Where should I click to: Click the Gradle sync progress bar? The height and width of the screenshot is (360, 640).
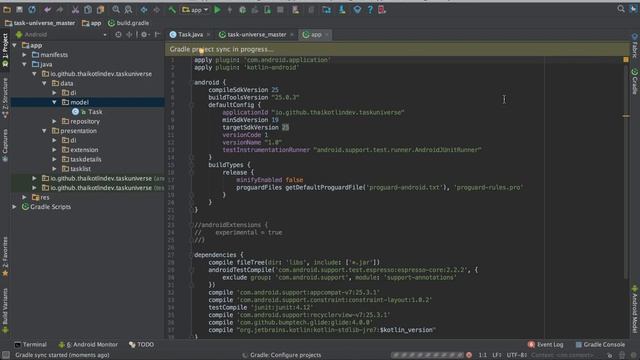click(x=427, y=355)
